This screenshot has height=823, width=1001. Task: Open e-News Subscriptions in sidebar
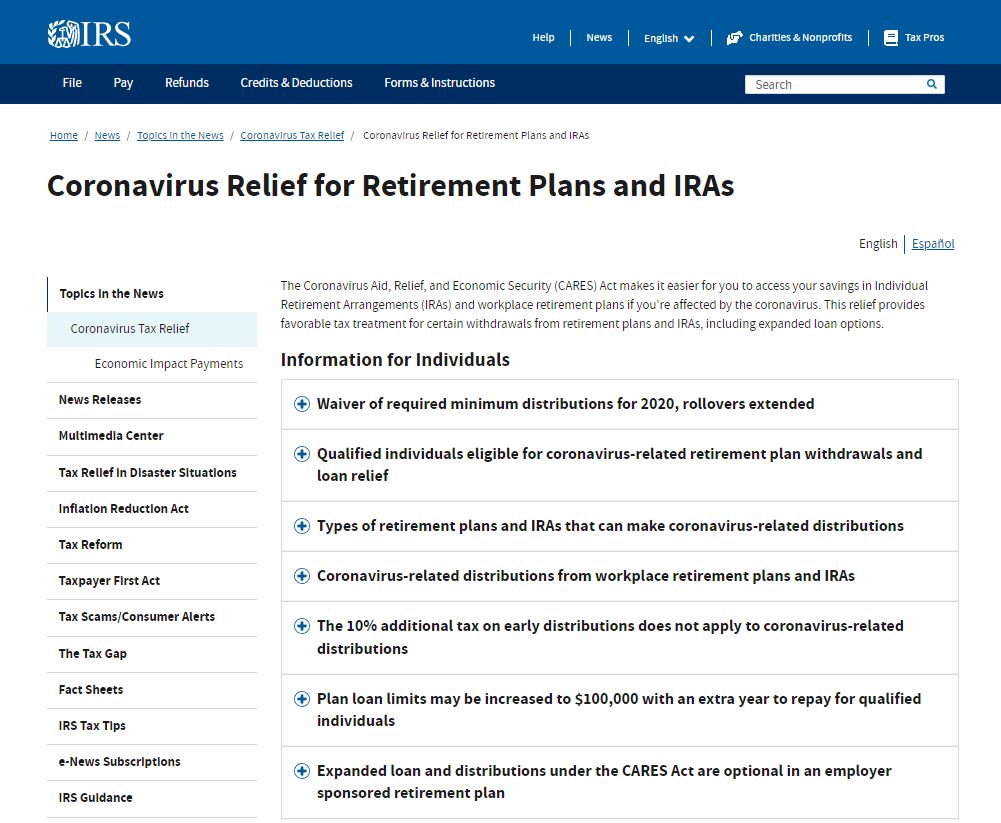point(119,762)
